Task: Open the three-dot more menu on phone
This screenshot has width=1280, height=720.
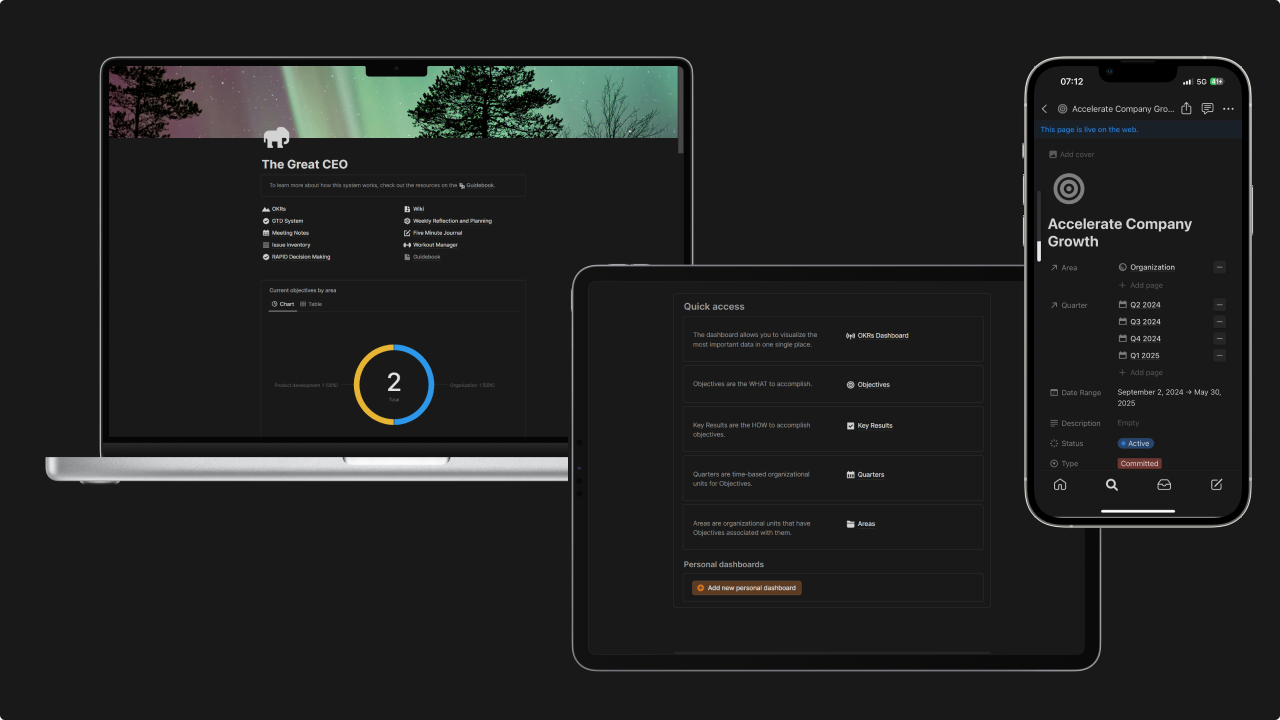Action: pos(1228,109)
